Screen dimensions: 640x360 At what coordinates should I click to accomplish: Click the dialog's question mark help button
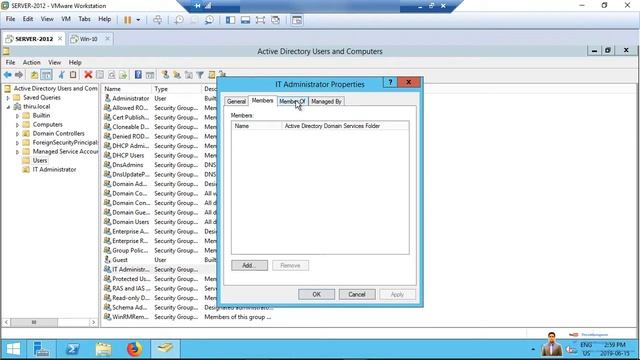(390, 82)
